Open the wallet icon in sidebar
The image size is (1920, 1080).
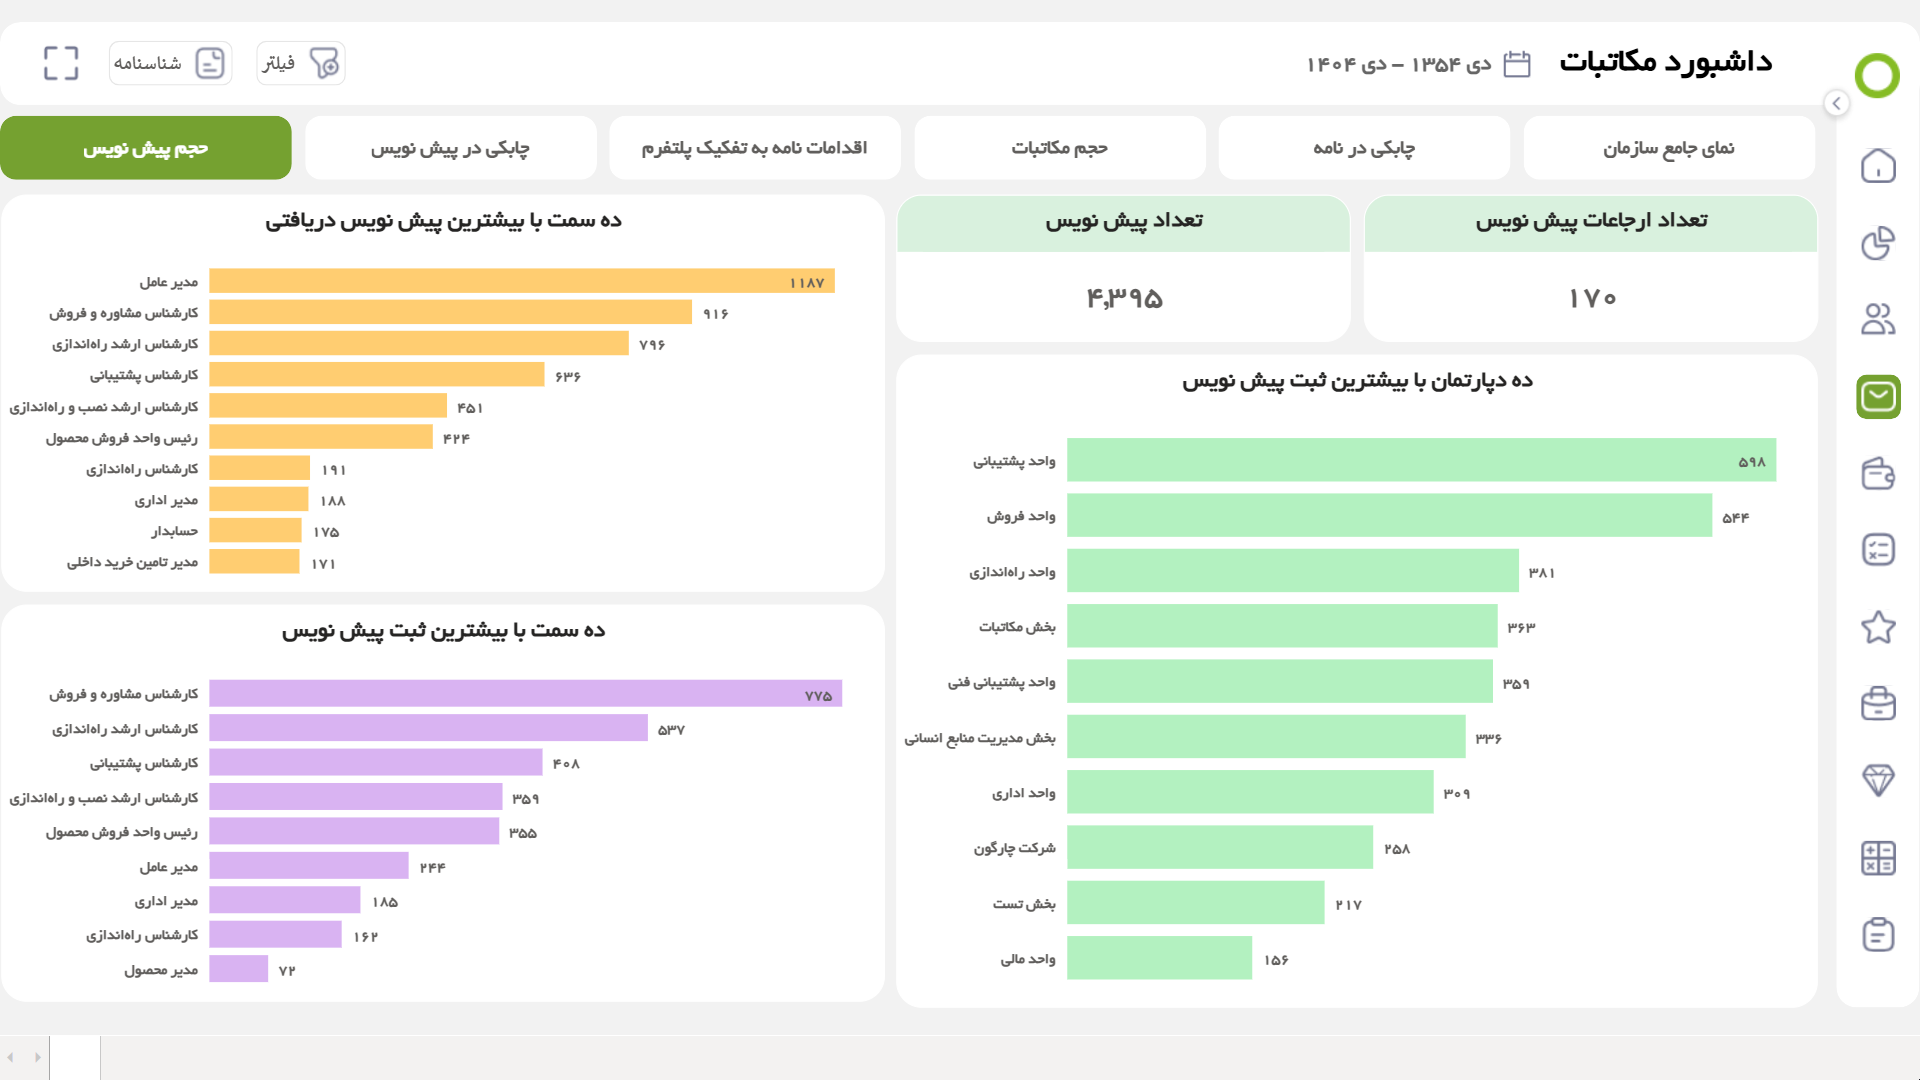(x=1878, y=473)
